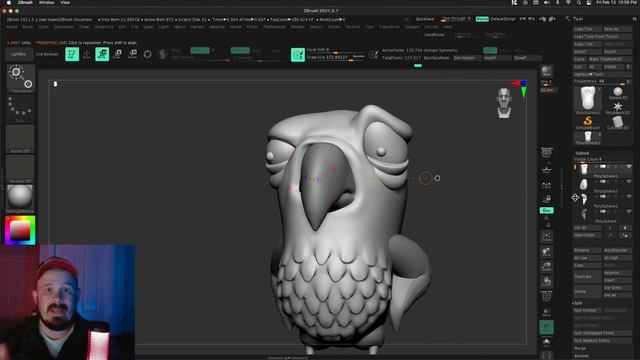This screenshot has height=360, width=640.
Task: Click the LightBox button
Action: pyautogui.click(x=19, y=54)
